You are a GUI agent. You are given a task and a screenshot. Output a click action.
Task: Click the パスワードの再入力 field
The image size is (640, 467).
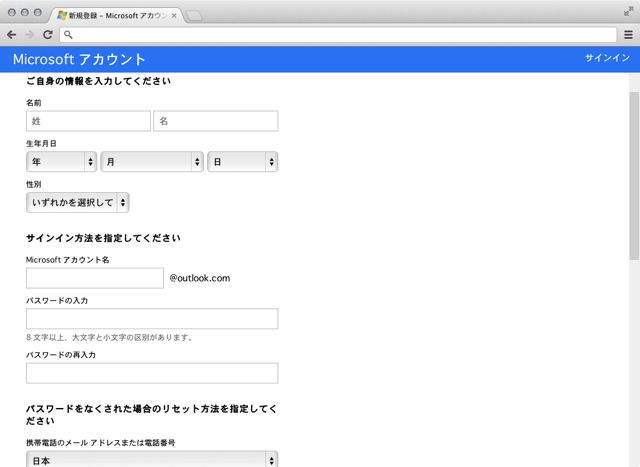click(152, 373)
